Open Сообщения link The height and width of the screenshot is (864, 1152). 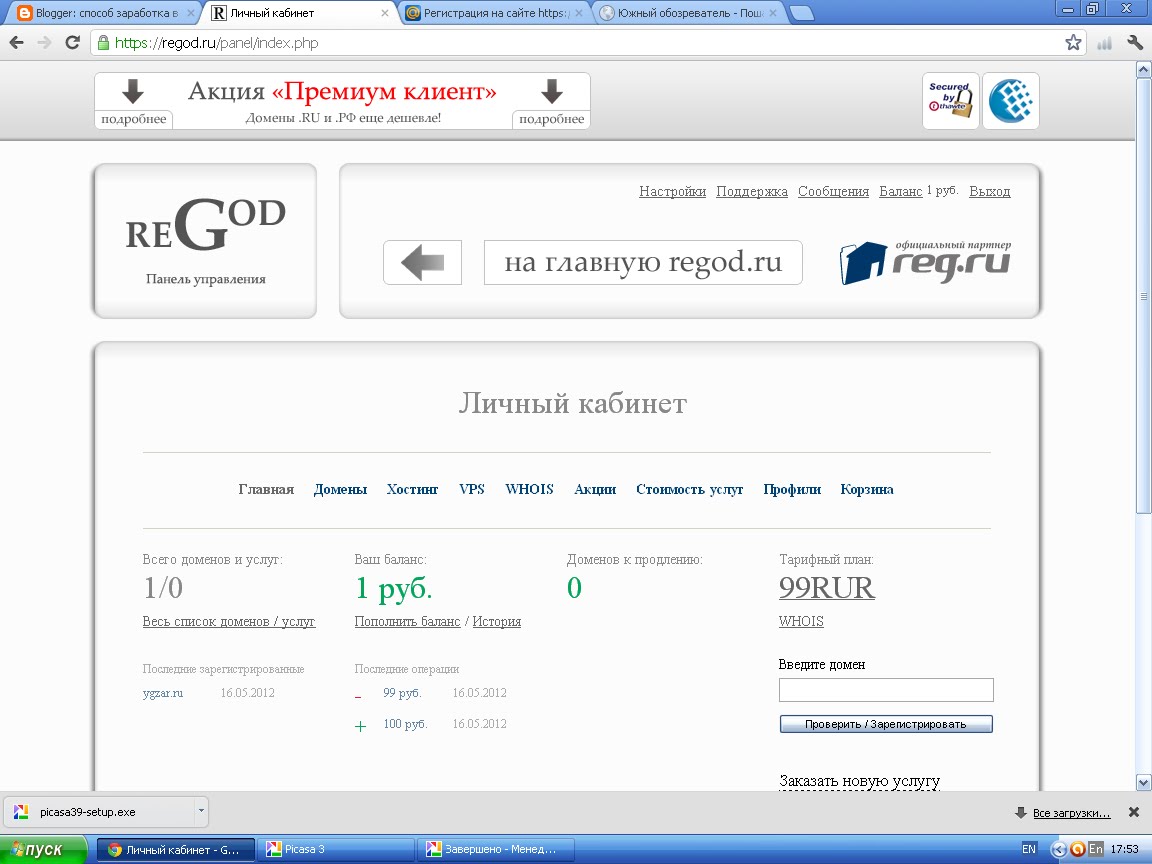pyautogui.click(x=833, y=192)
